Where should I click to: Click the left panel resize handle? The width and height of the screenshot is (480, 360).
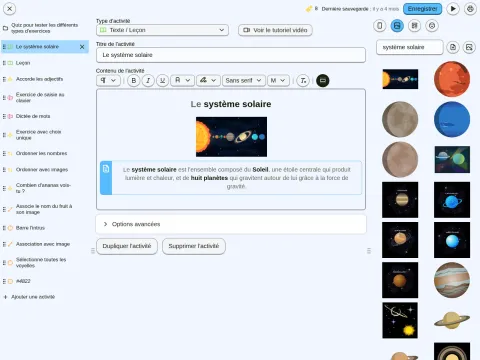93,251
